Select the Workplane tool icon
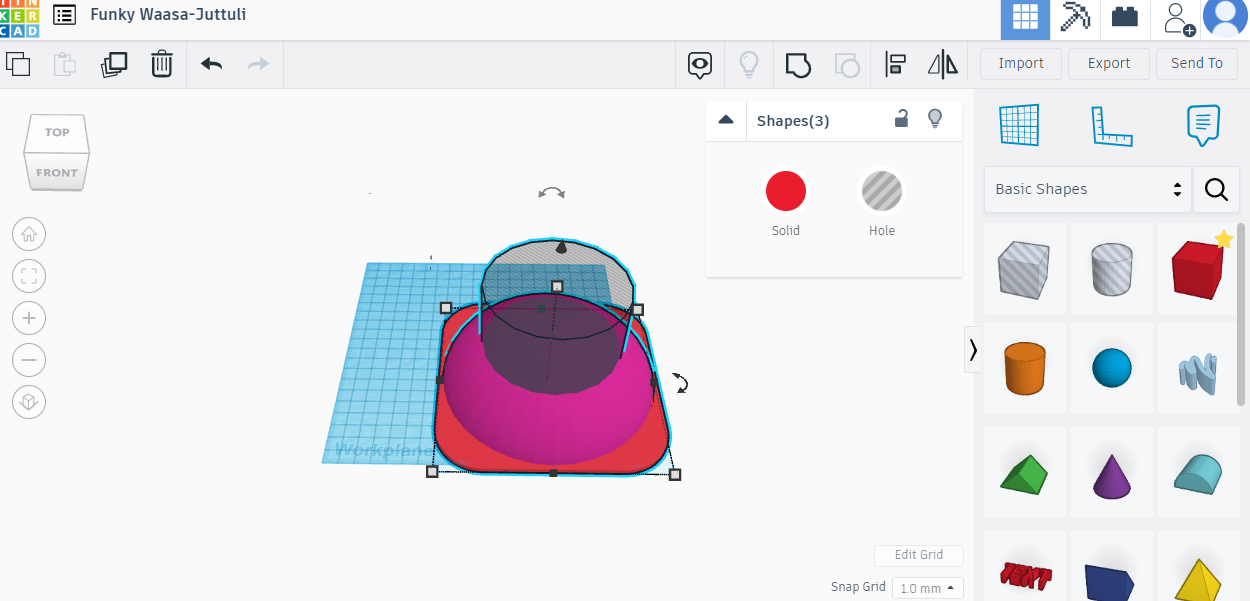Viewport: 1250px width, 601px height. [x=1020, y=126]
